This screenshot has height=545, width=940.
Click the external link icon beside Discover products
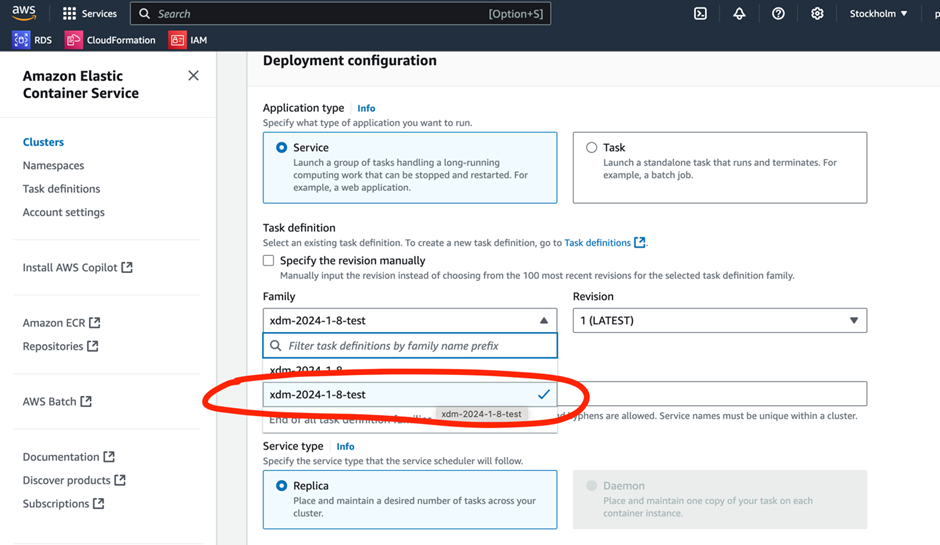(120, 480)
